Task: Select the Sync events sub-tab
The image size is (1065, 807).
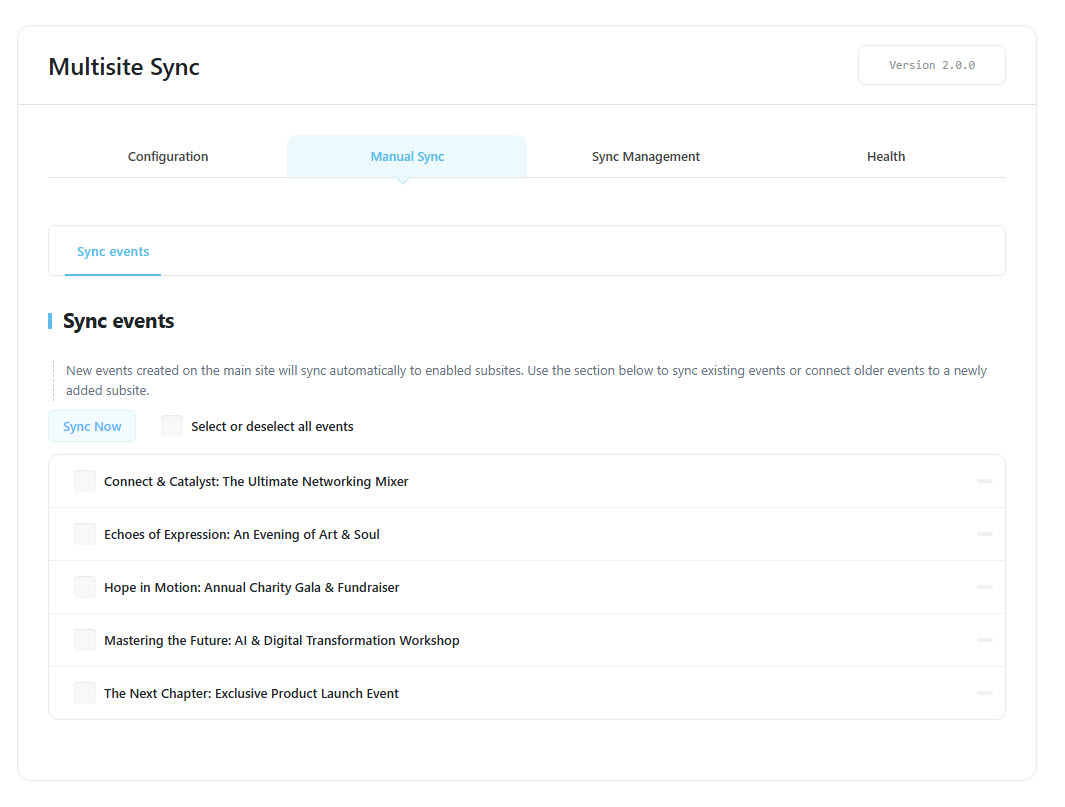Action: [x=113, y=251]
